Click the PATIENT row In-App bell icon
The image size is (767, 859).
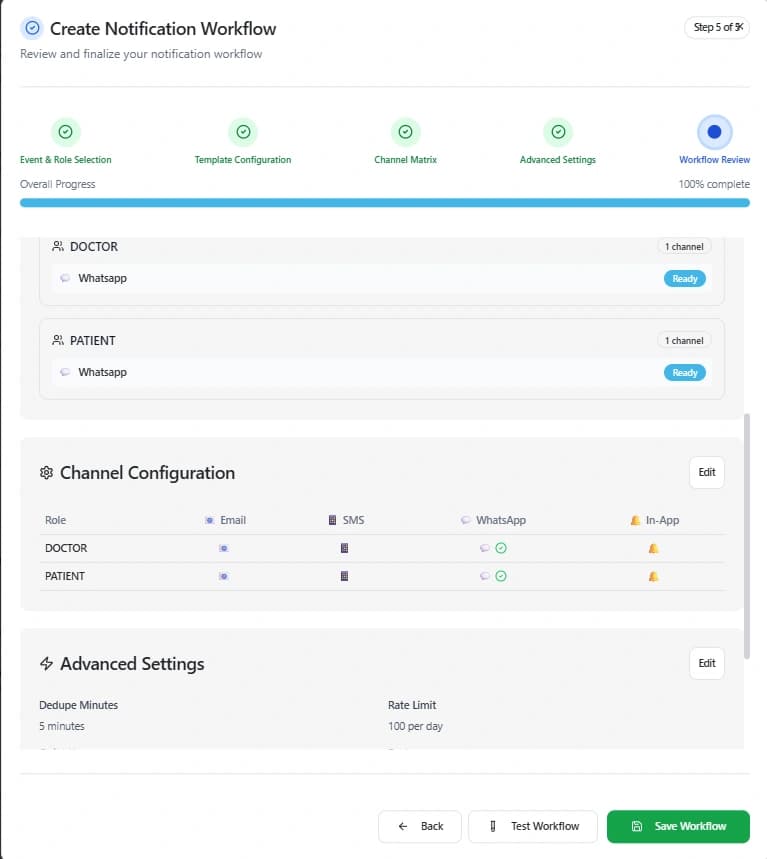(x=653, y=576)
